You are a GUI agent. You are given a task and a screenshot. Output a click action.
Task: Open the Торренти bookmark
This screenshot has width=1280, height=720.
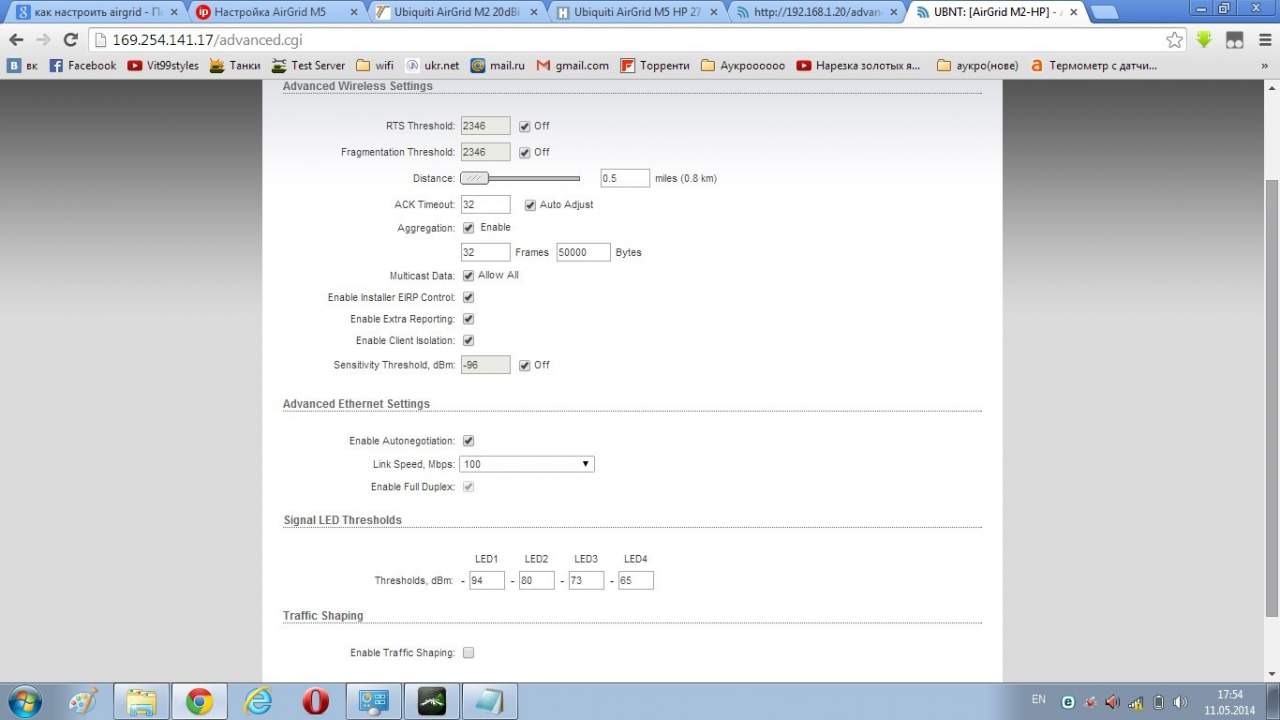[x=655, y=65]
